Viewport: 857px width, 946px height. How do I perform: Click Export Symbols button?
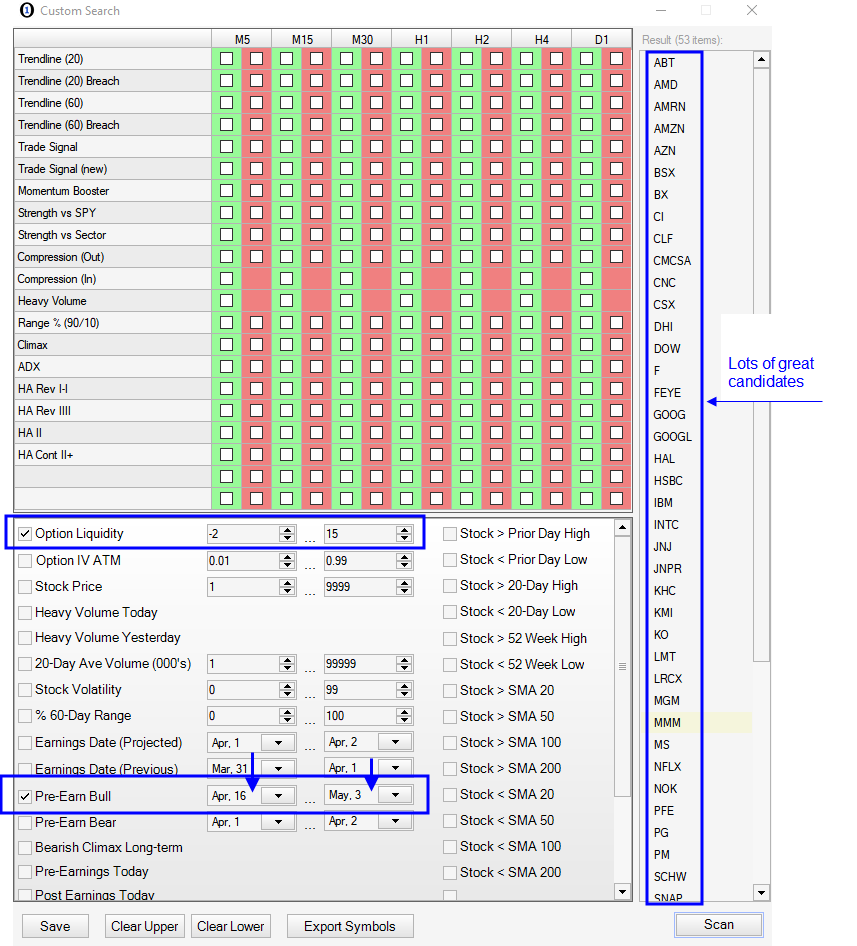pyautogui.click(x=350, y=926)
